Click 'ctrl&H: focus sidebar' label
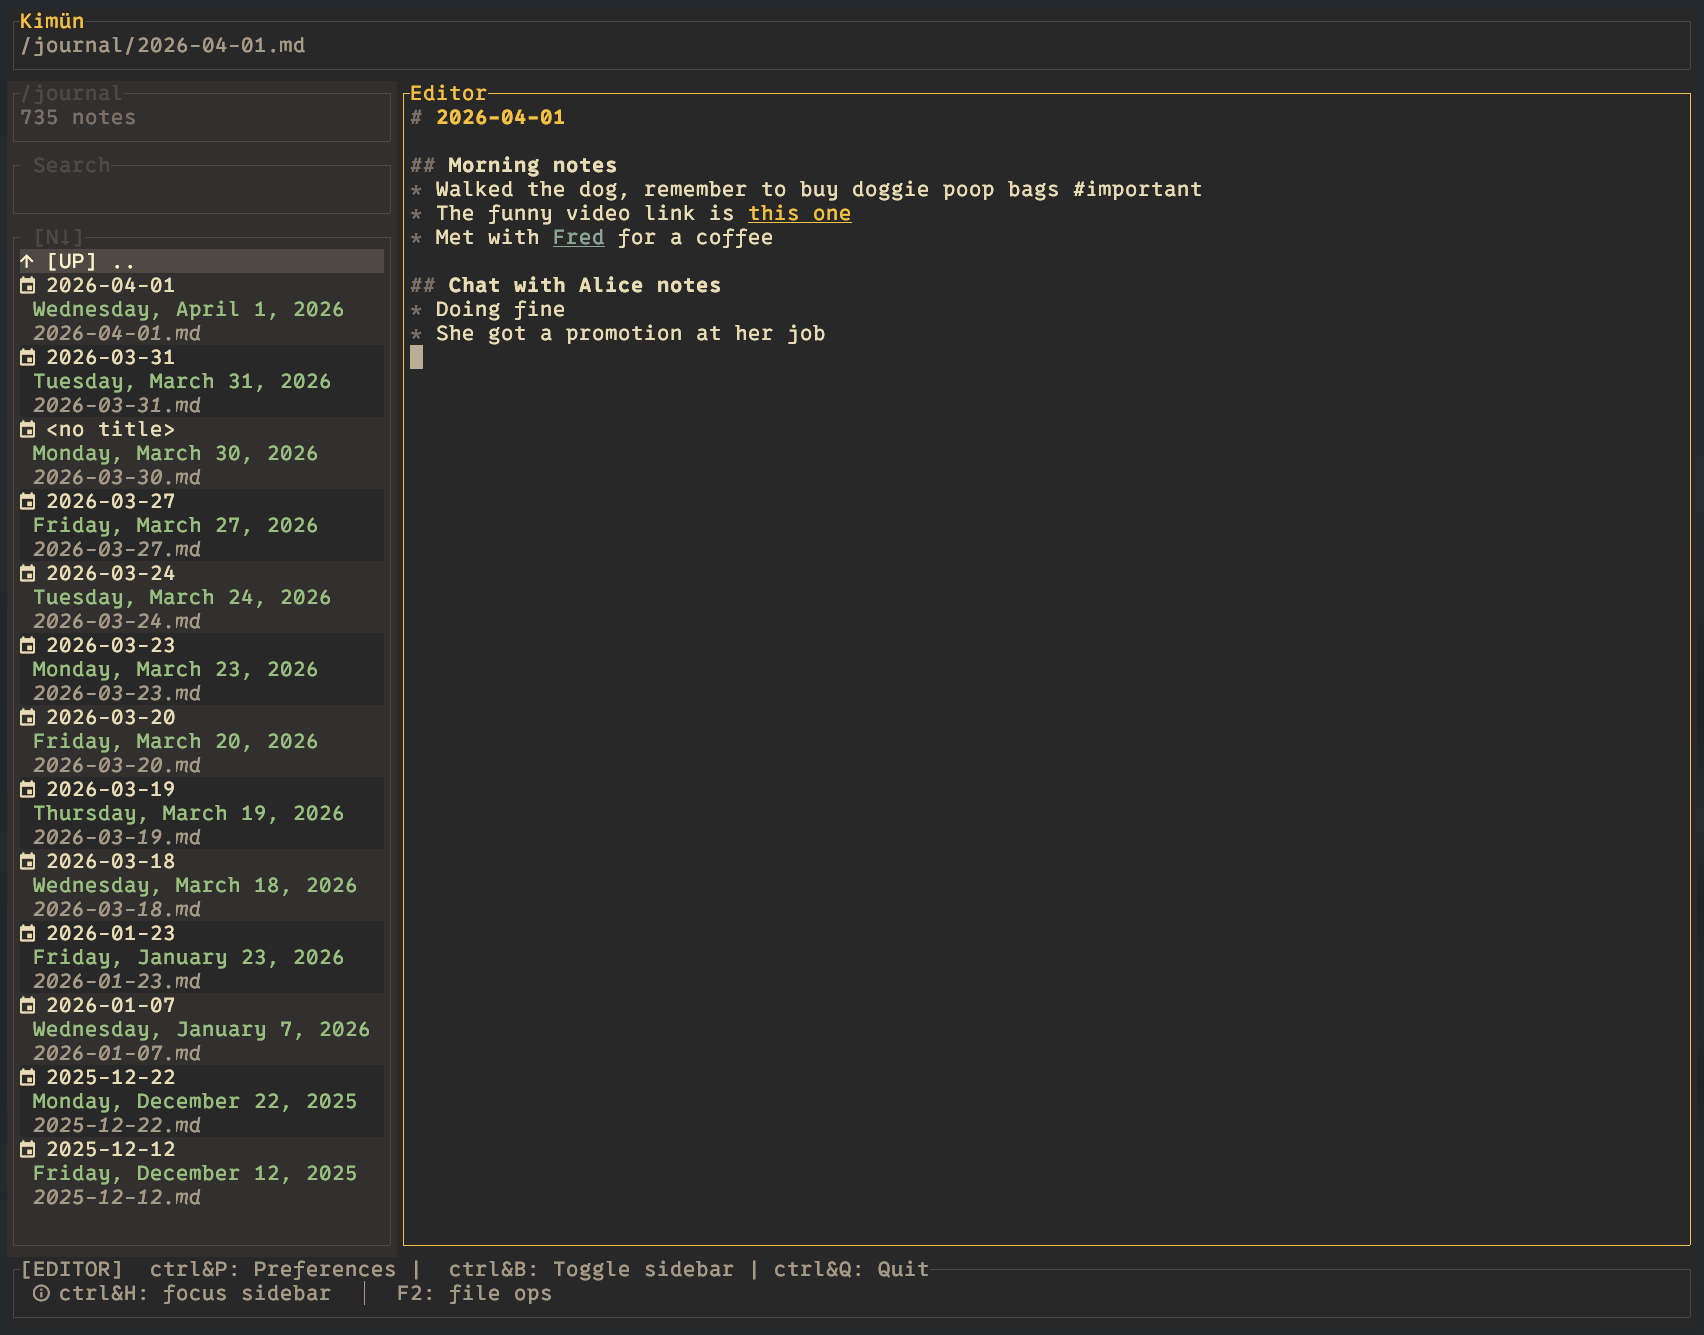The width and height of the screenshot is (1704, 1335). coord(195,1293)
